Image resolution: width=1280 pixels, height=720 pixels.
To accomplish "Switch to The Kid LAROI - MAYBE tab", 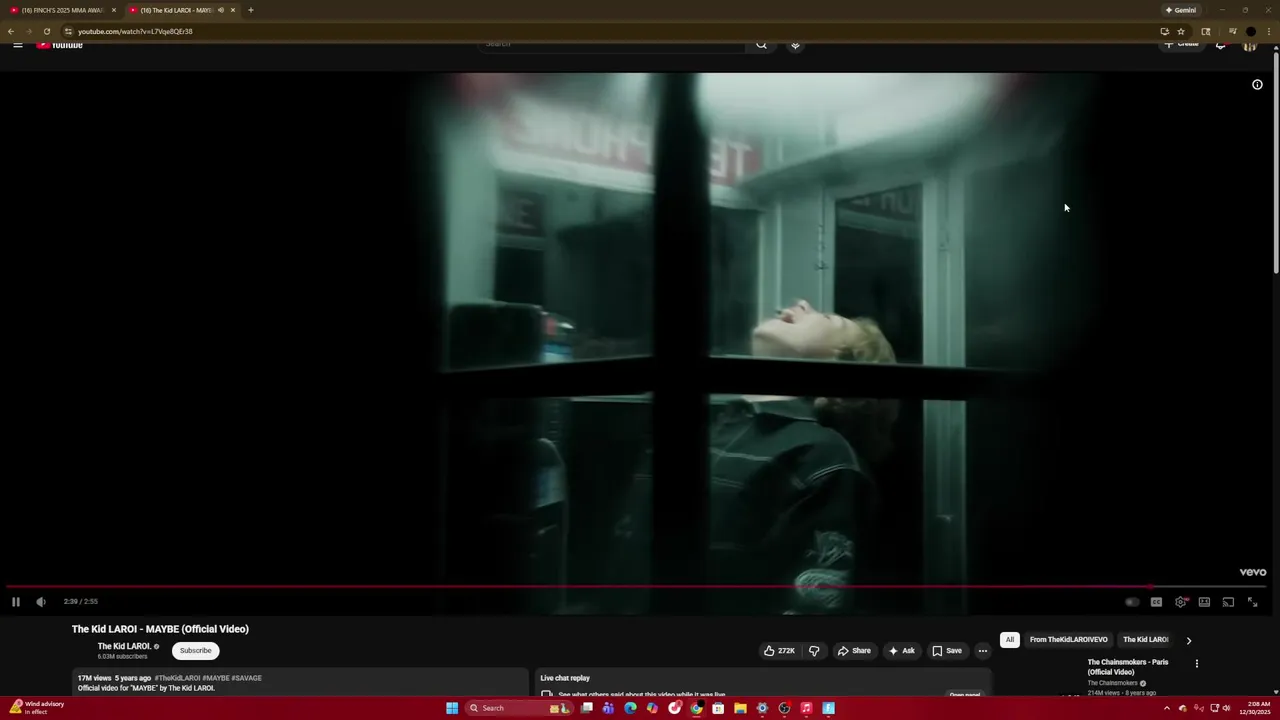I will coord(181,10).
